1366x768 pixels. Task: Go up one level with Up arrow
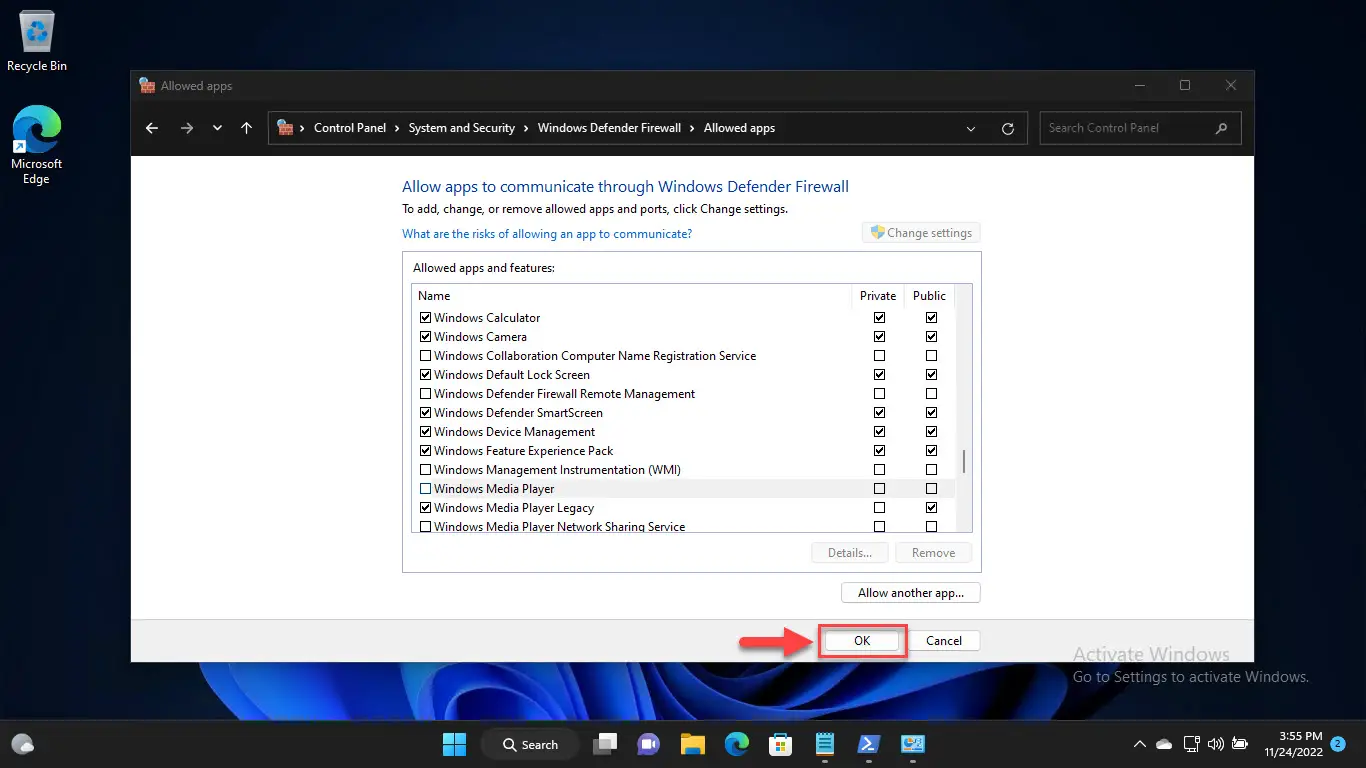(246, 128)
